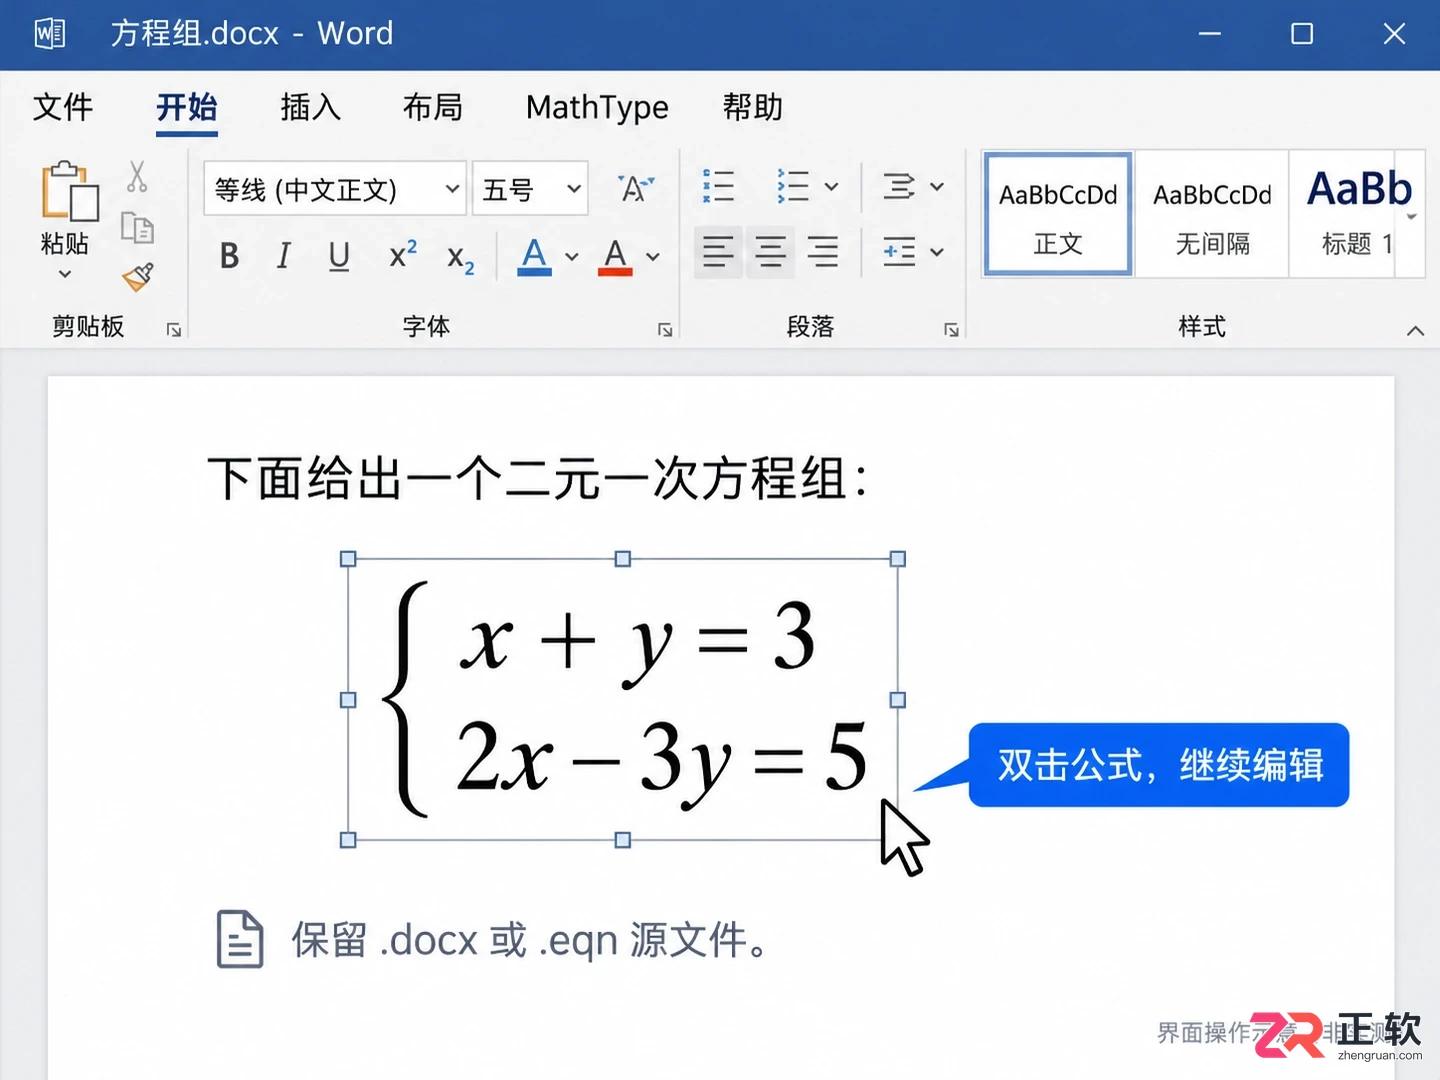Maximize the Word window
The height and width of the screenshot is (1080, 1440).
coord(1302,34)
